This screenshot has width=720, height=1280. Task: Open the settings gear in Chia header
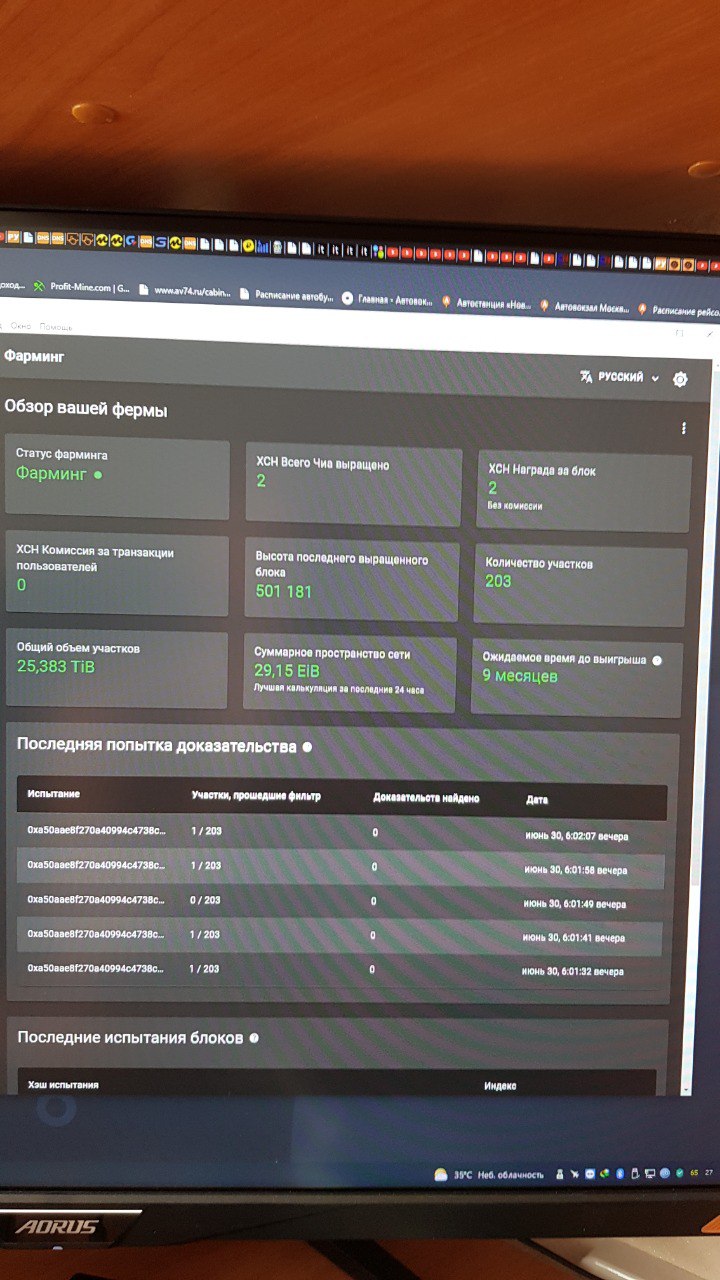tap(681, 379)
